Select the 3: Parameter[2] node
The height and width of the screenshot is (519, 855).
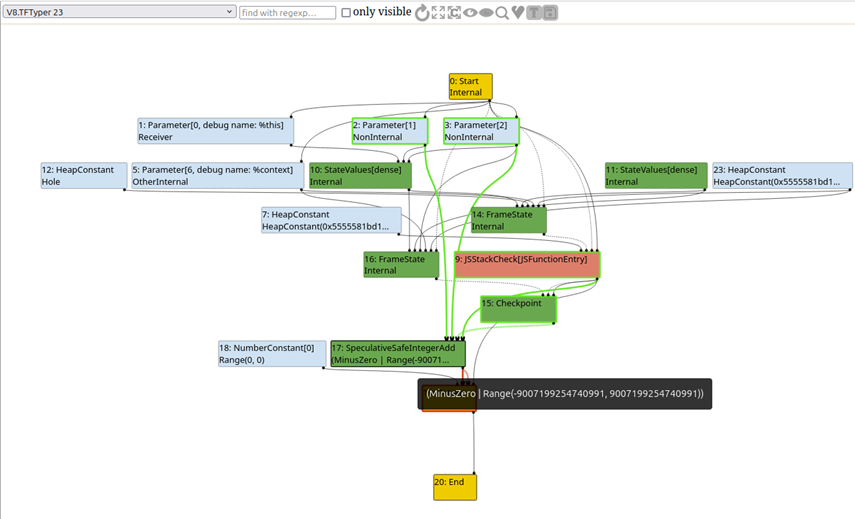[481, 131]
